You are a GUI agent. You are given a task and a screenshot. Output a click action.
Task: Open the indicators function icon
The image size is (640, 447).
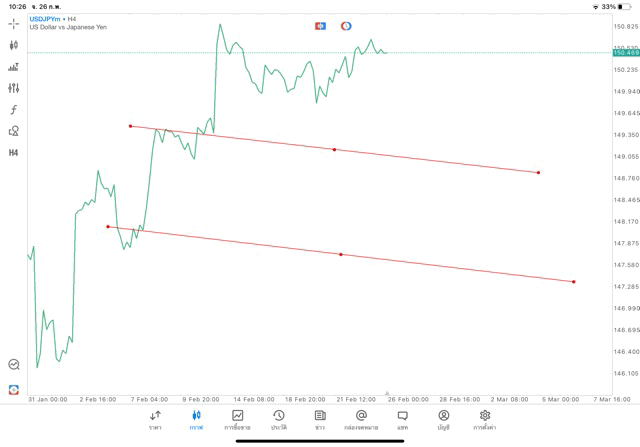(x=13, y=109)
